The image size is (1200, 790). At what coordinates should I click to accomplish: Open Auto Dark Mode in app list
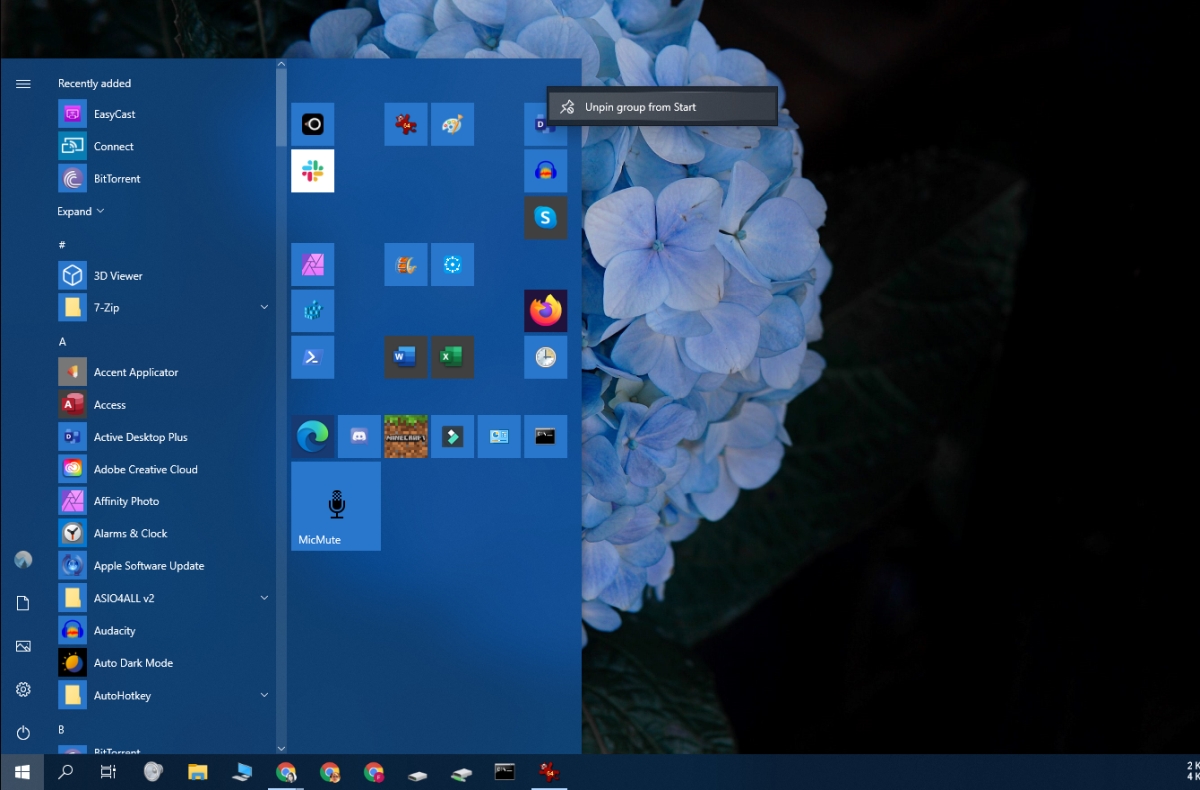[x=163, y=663]
